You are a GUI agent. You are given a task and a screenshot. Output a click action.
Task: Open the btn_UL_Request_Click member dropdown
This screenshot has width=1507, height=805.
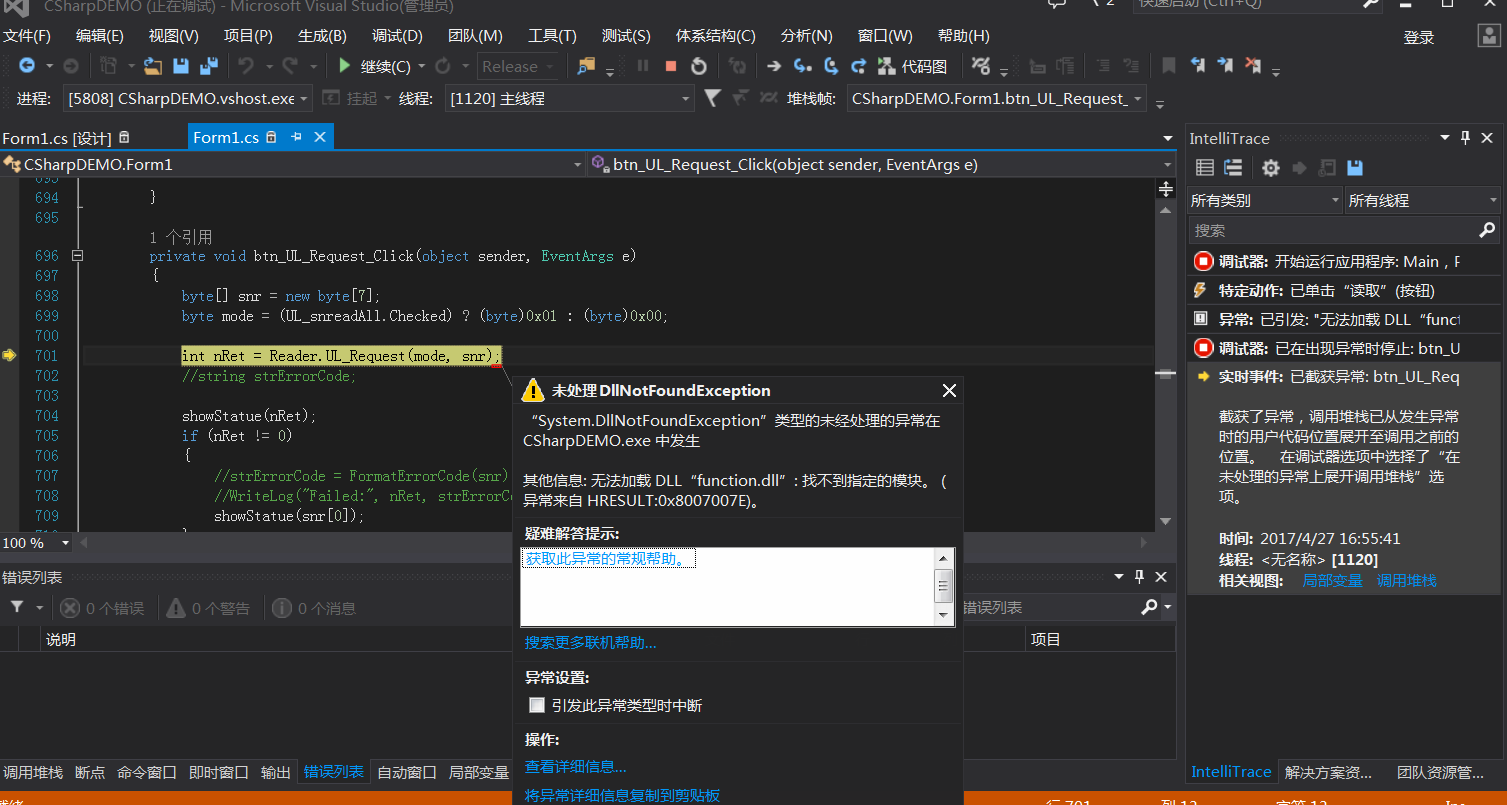click(883, 164)
